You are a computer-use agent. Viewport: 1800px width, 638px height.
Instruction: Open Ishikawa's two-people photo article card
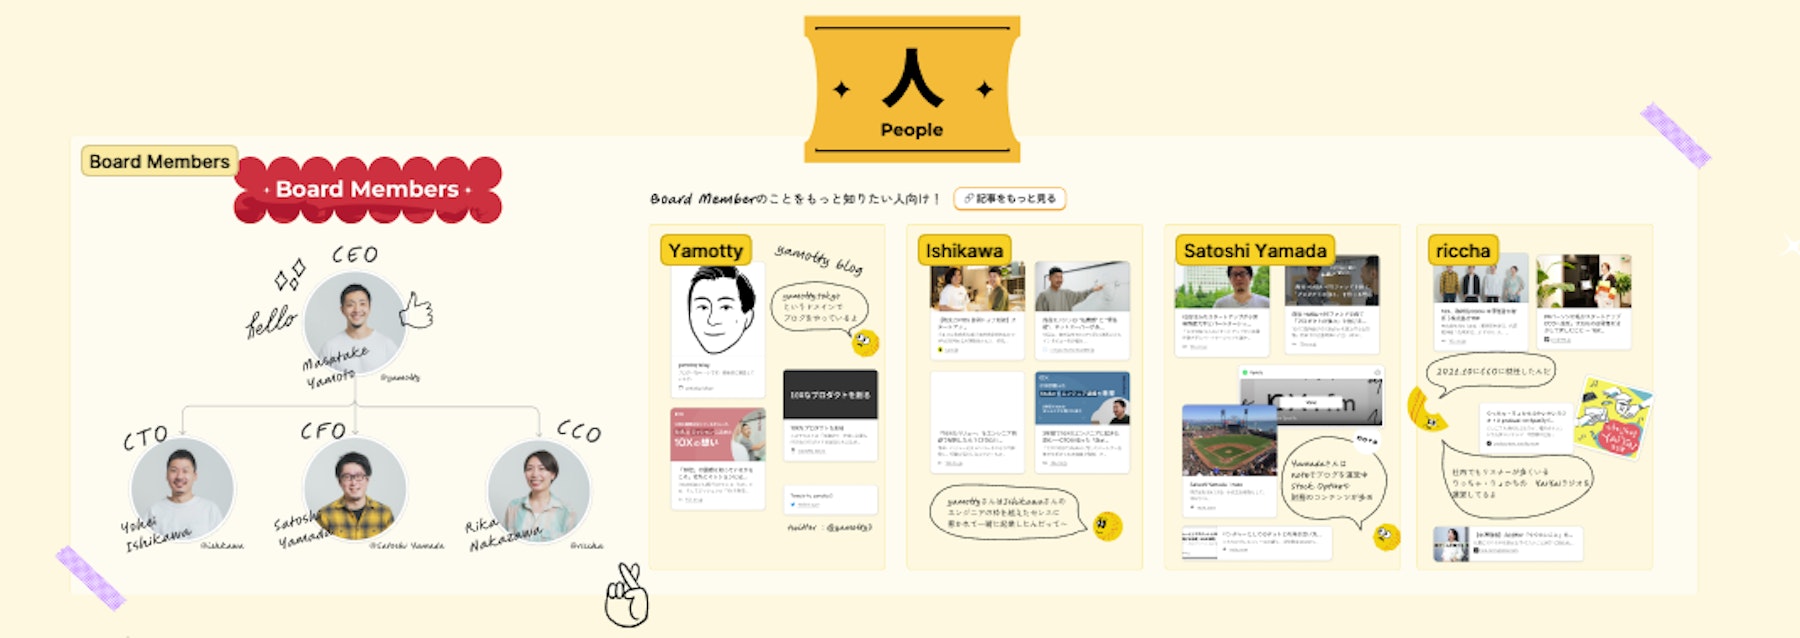pyautogui.click(x=977, y=310)
